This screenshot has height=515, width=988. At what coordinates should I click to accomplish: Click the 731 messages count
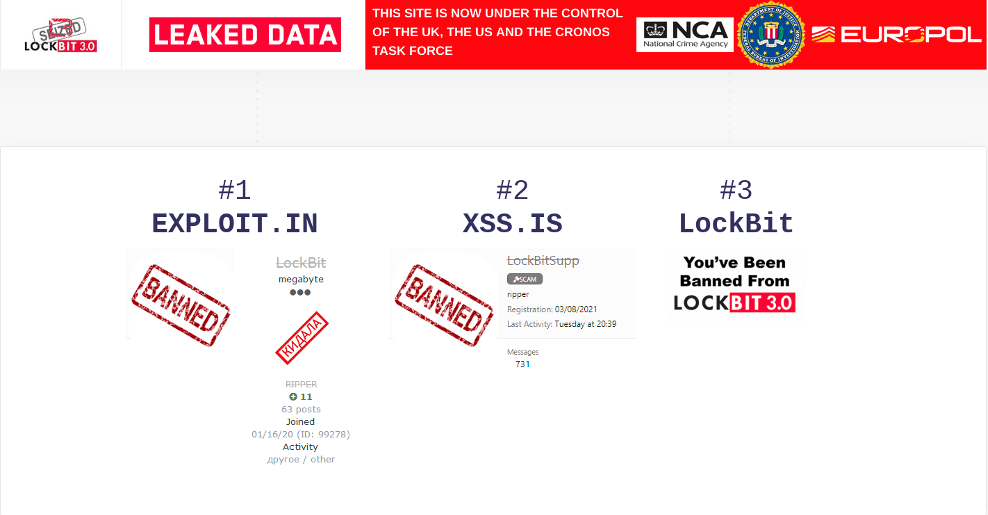[x=522, y=364]
